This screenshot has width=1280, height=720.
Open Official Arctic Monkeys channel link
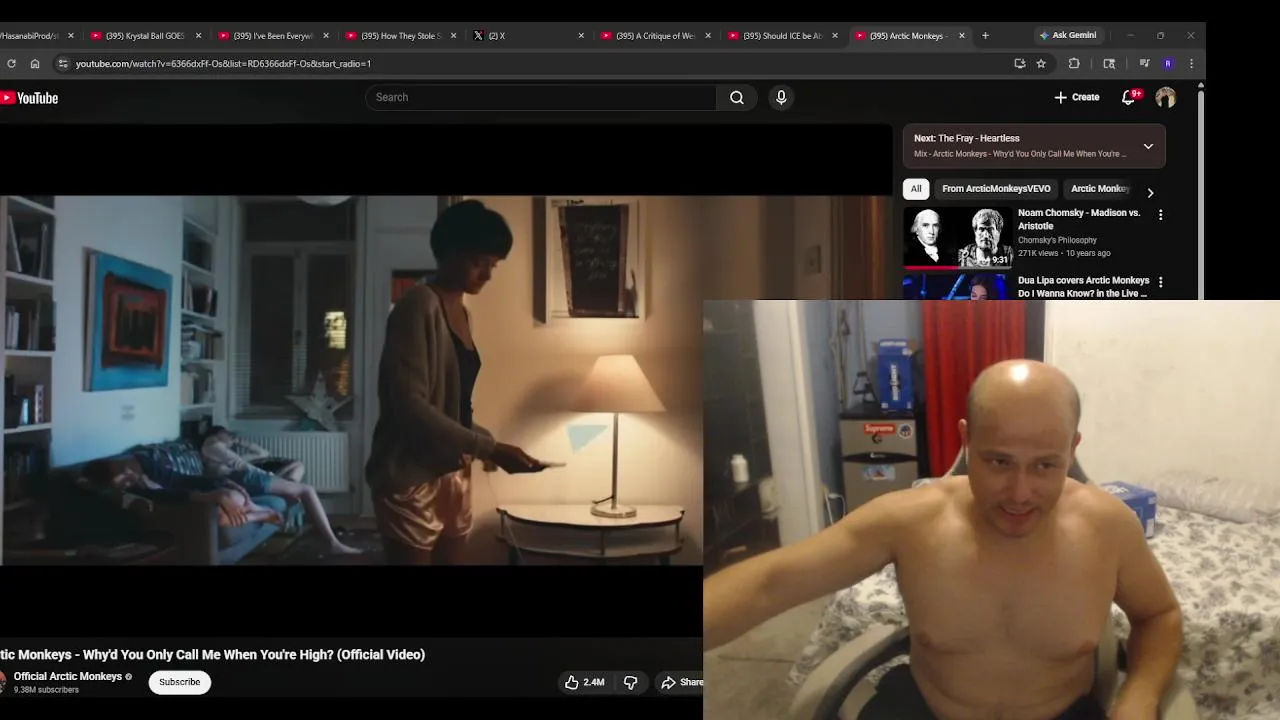[68, 676]
